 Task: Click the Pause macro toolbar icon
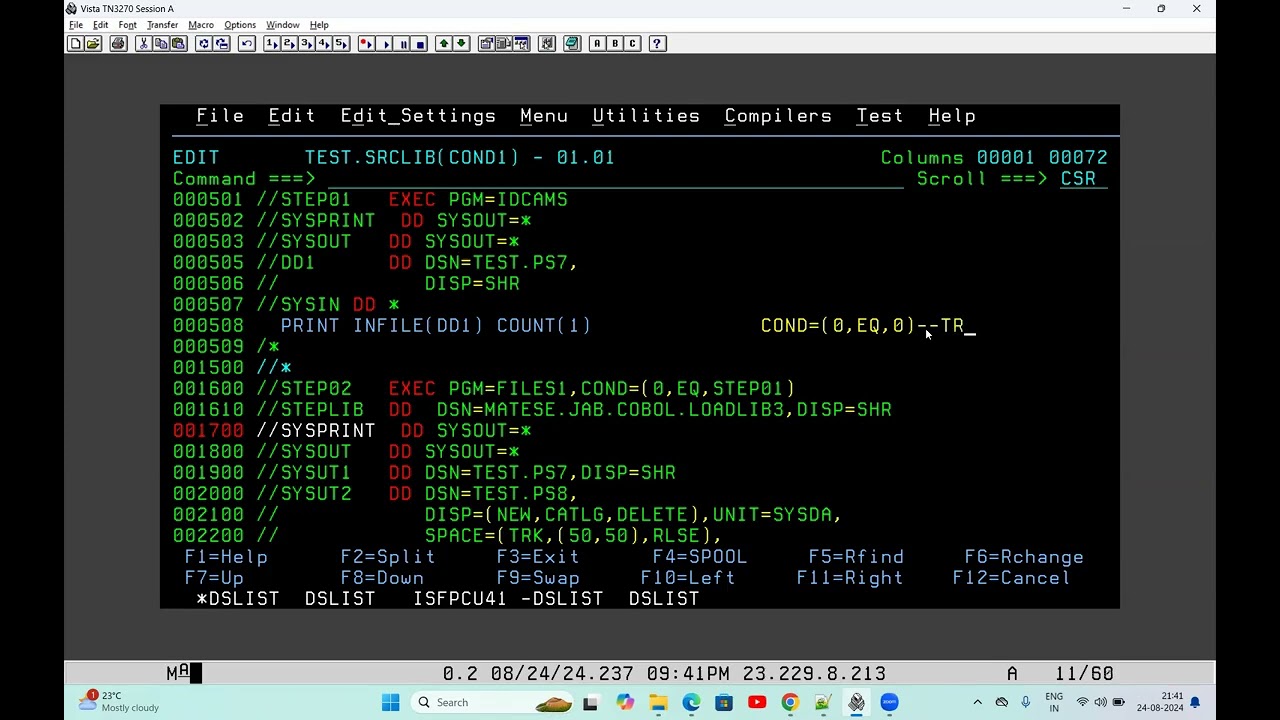(x=403, y=43)
